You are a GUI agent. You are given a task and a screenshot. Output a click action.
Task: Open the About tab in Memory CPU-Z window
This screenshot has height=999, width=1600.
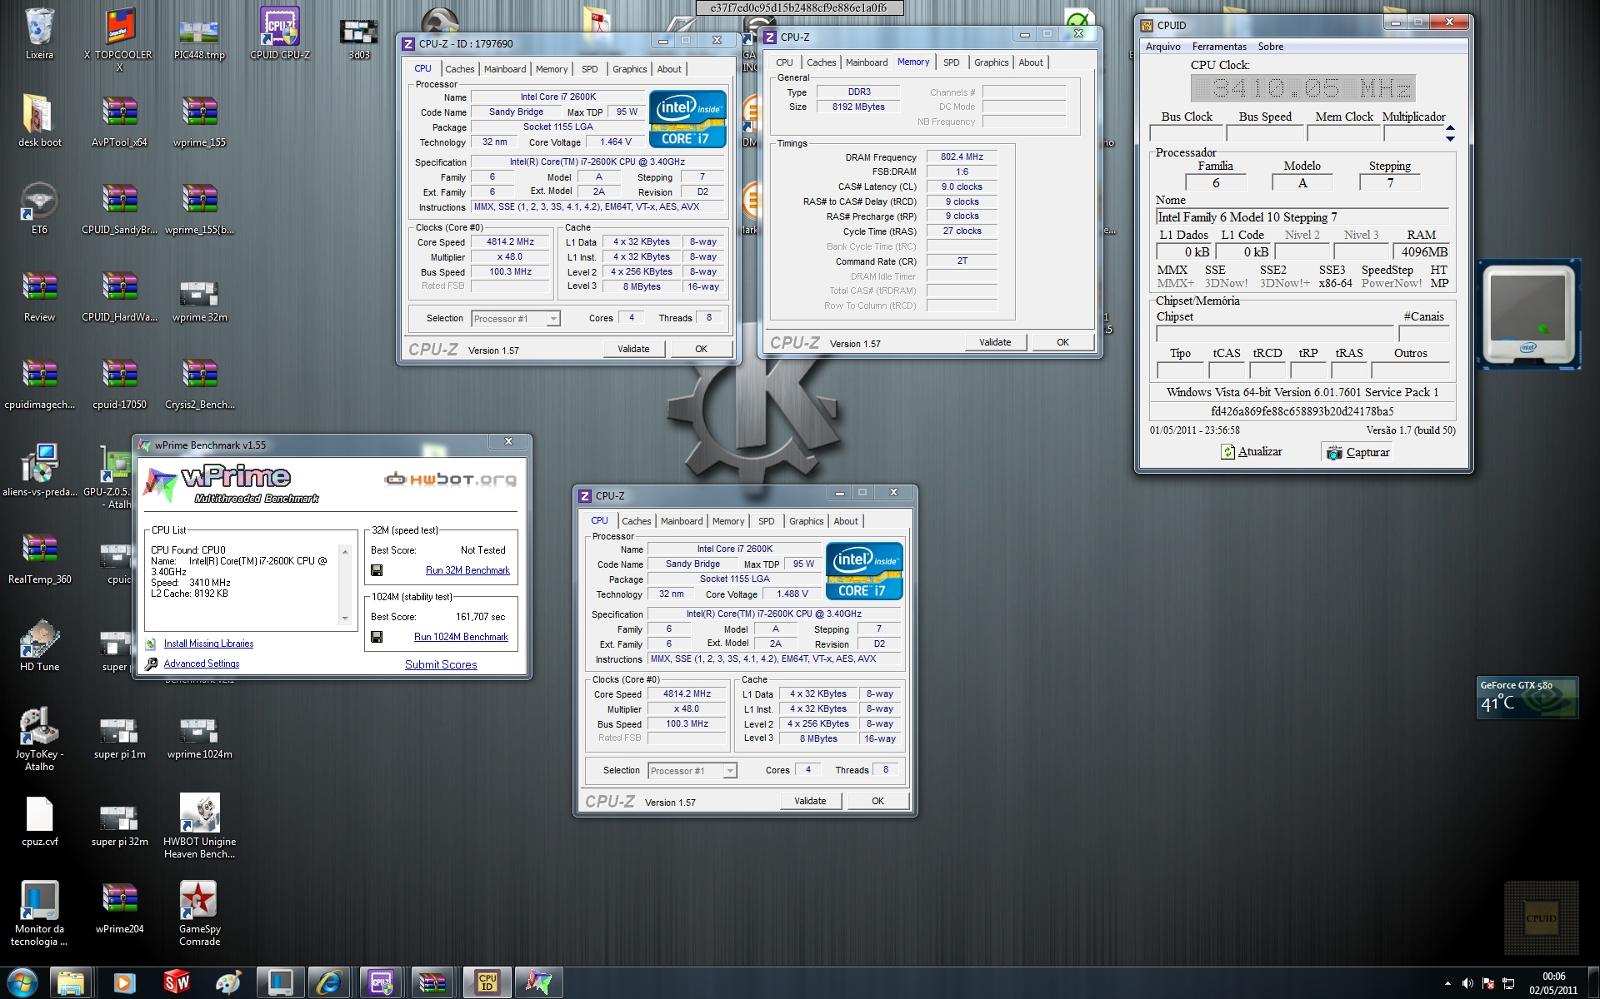(x=1031, y=62)
